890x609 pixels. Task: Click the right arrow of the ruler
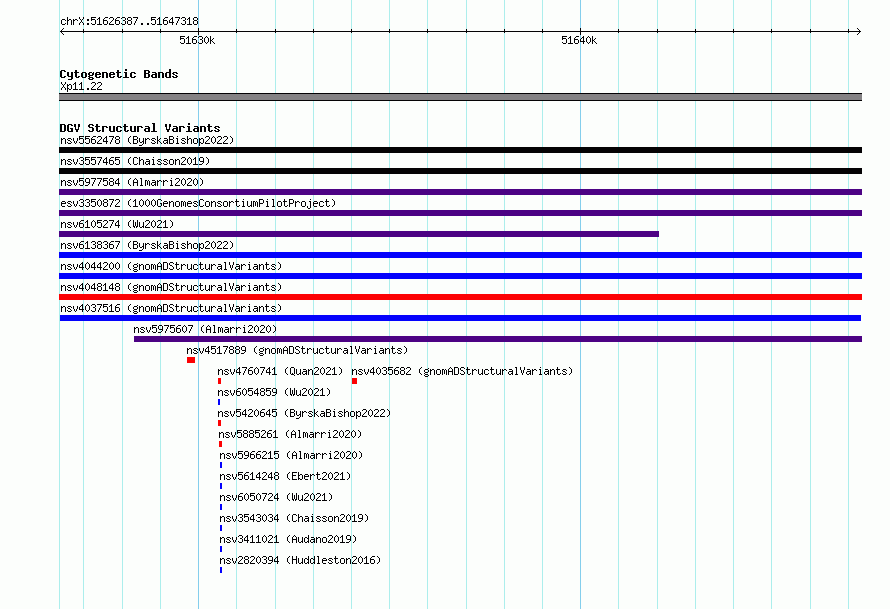click(858, 31)
